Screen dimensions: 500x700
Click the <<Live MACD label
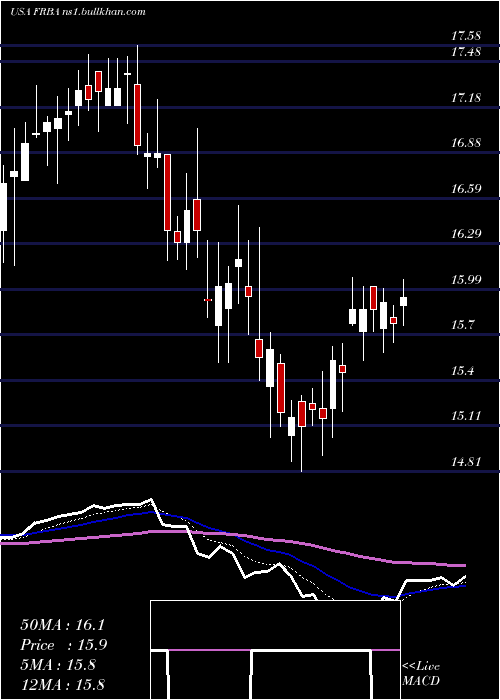[421, 674]
